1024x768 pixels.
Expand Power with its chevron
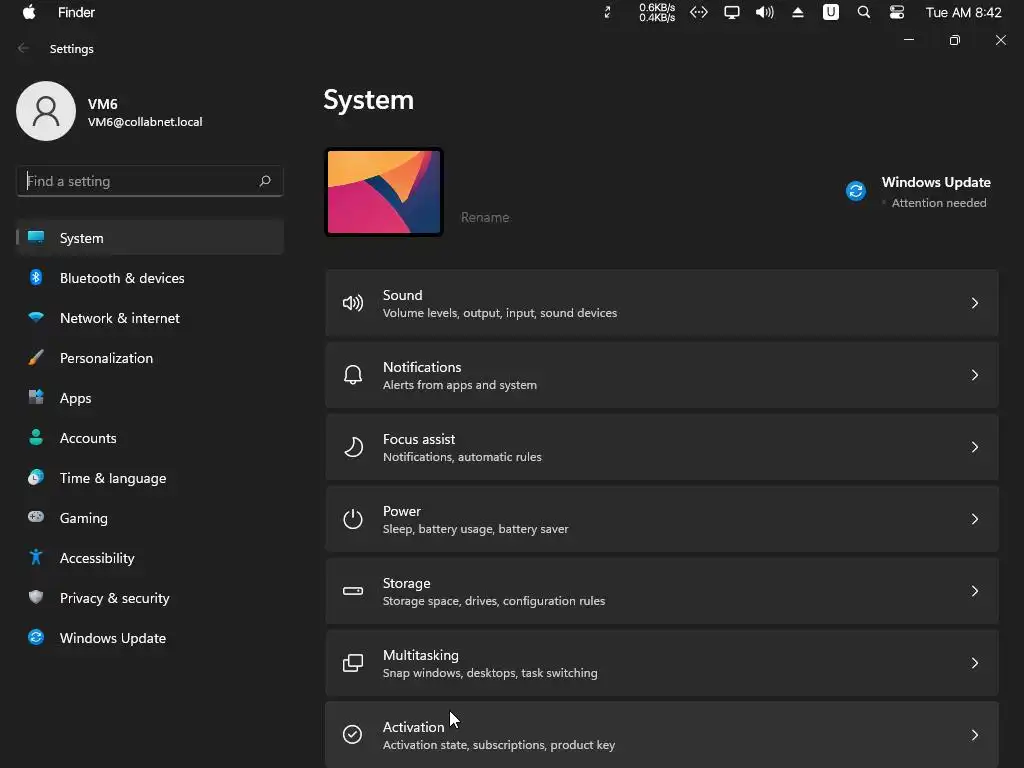pos(974,519)
